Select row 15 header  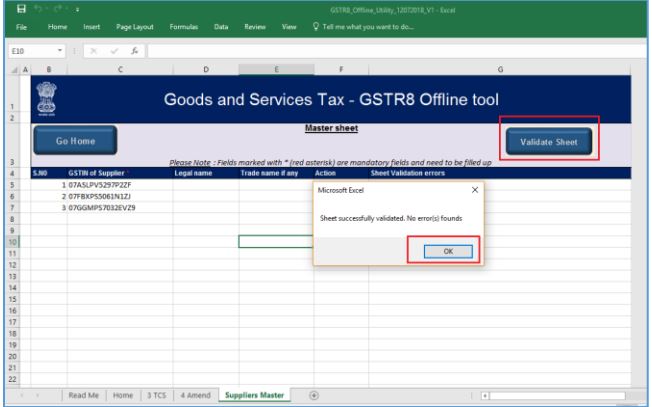click(x=12, y=299)
